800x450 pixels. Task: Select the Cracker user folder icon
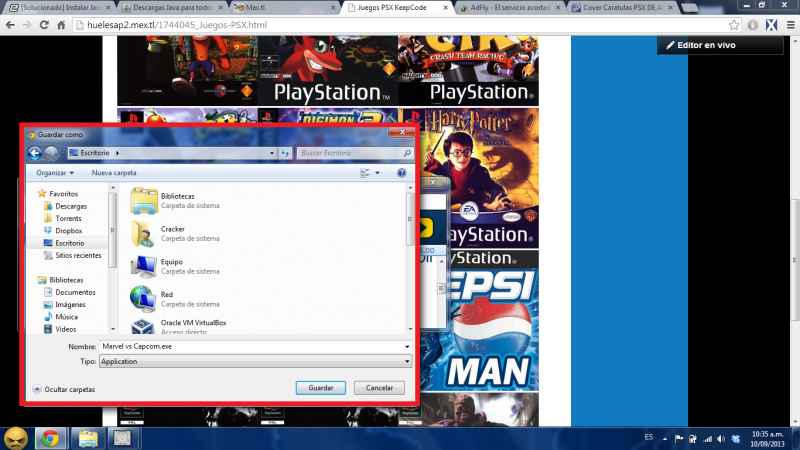(144, 234)
